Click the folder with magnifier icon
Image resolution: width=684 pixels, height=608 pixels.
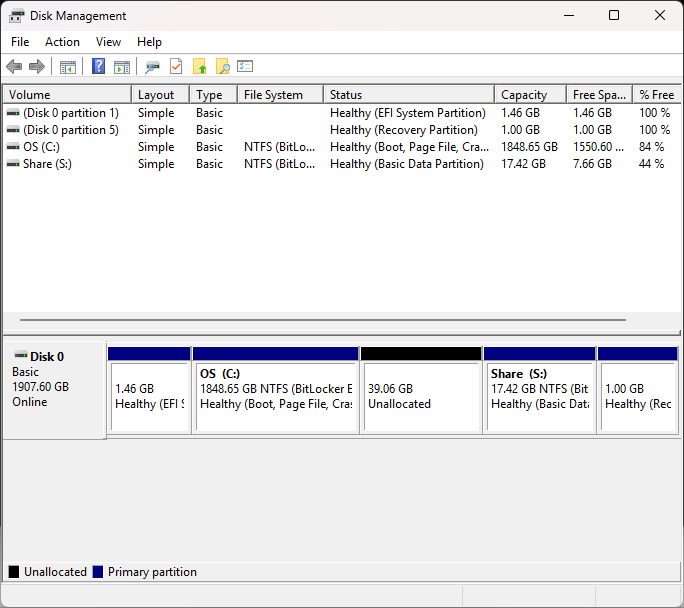pos(222,67)
